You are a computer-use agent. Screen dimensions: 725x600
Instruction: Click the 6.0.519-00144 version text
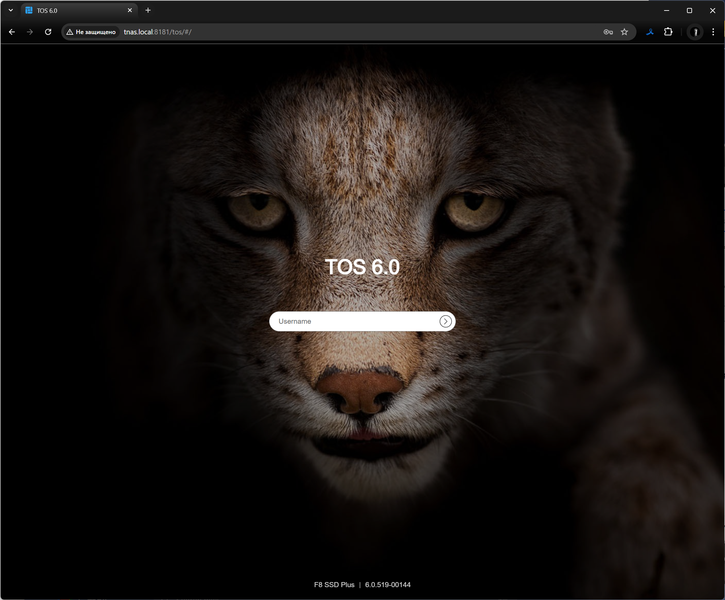click(x=387, y=585)
